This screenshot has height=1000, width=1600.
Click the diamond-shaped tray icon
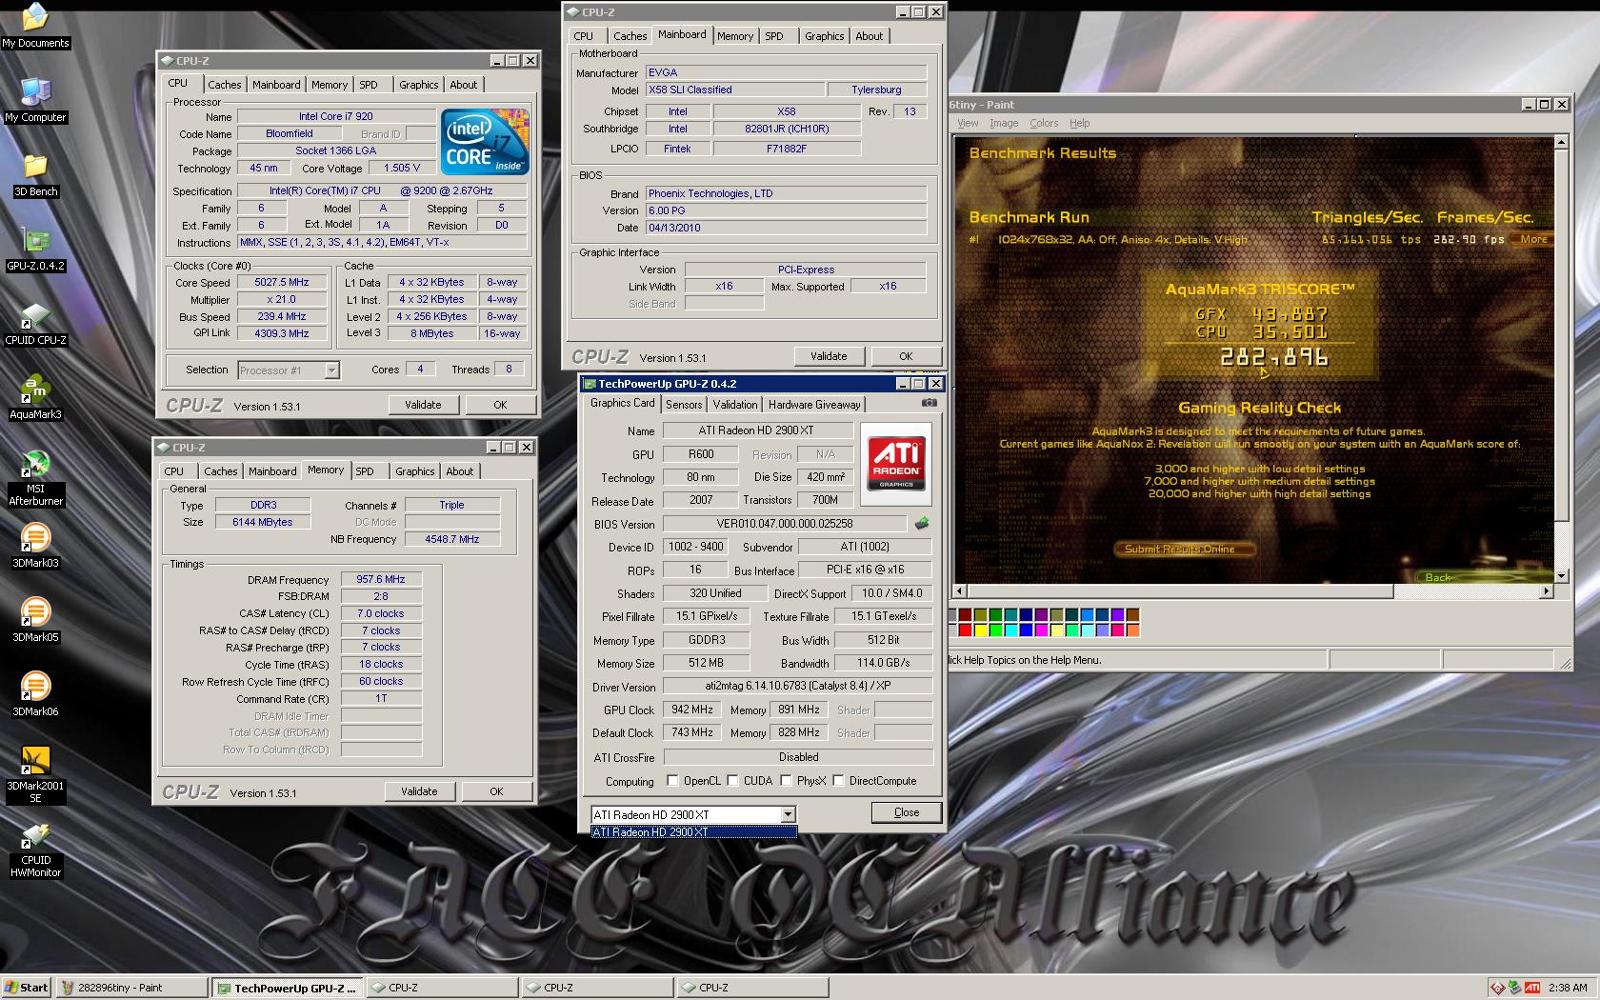(x=1498, y=988)
